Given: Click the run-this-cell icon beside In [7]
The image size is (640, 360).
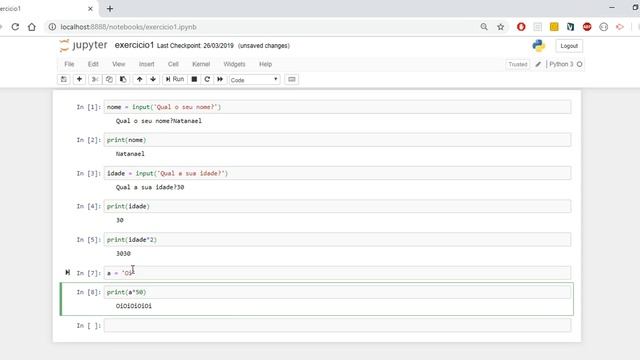Looking at the screenshot, I should pyautogui.click(x=68, y=272).
